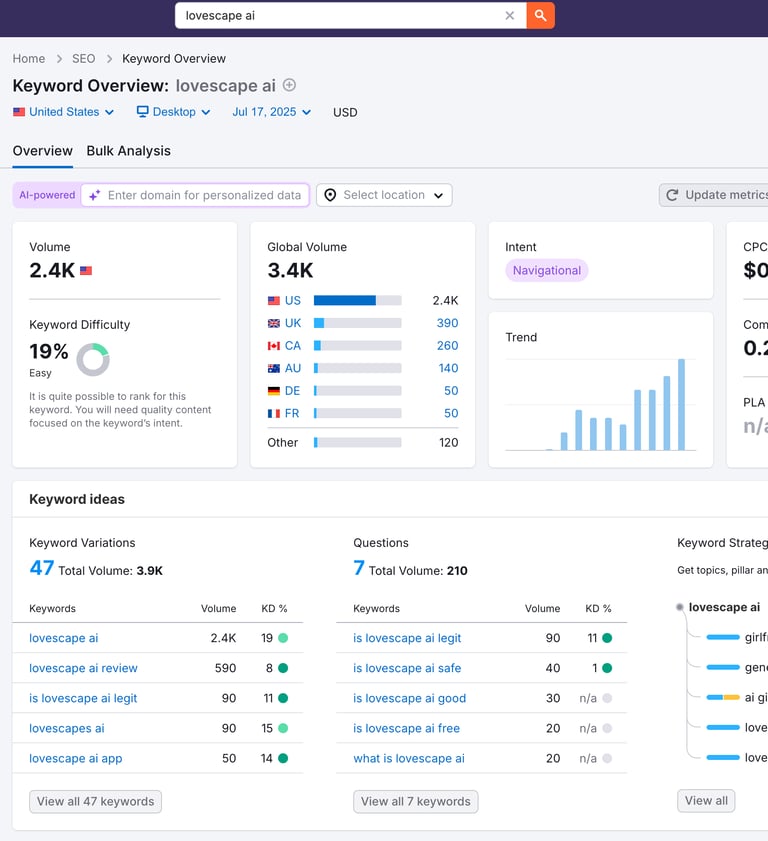Screen dimensions: 768x841
Task: Click the Keyword Overview breadcrumb text
Action: pos(174,59)
